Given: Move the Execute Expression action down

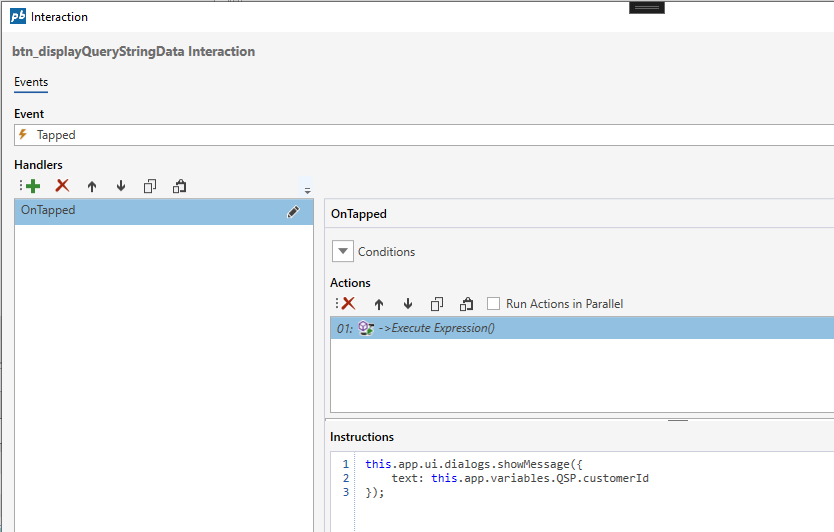Looking at the screenshot, I should [x=408, y=304].
